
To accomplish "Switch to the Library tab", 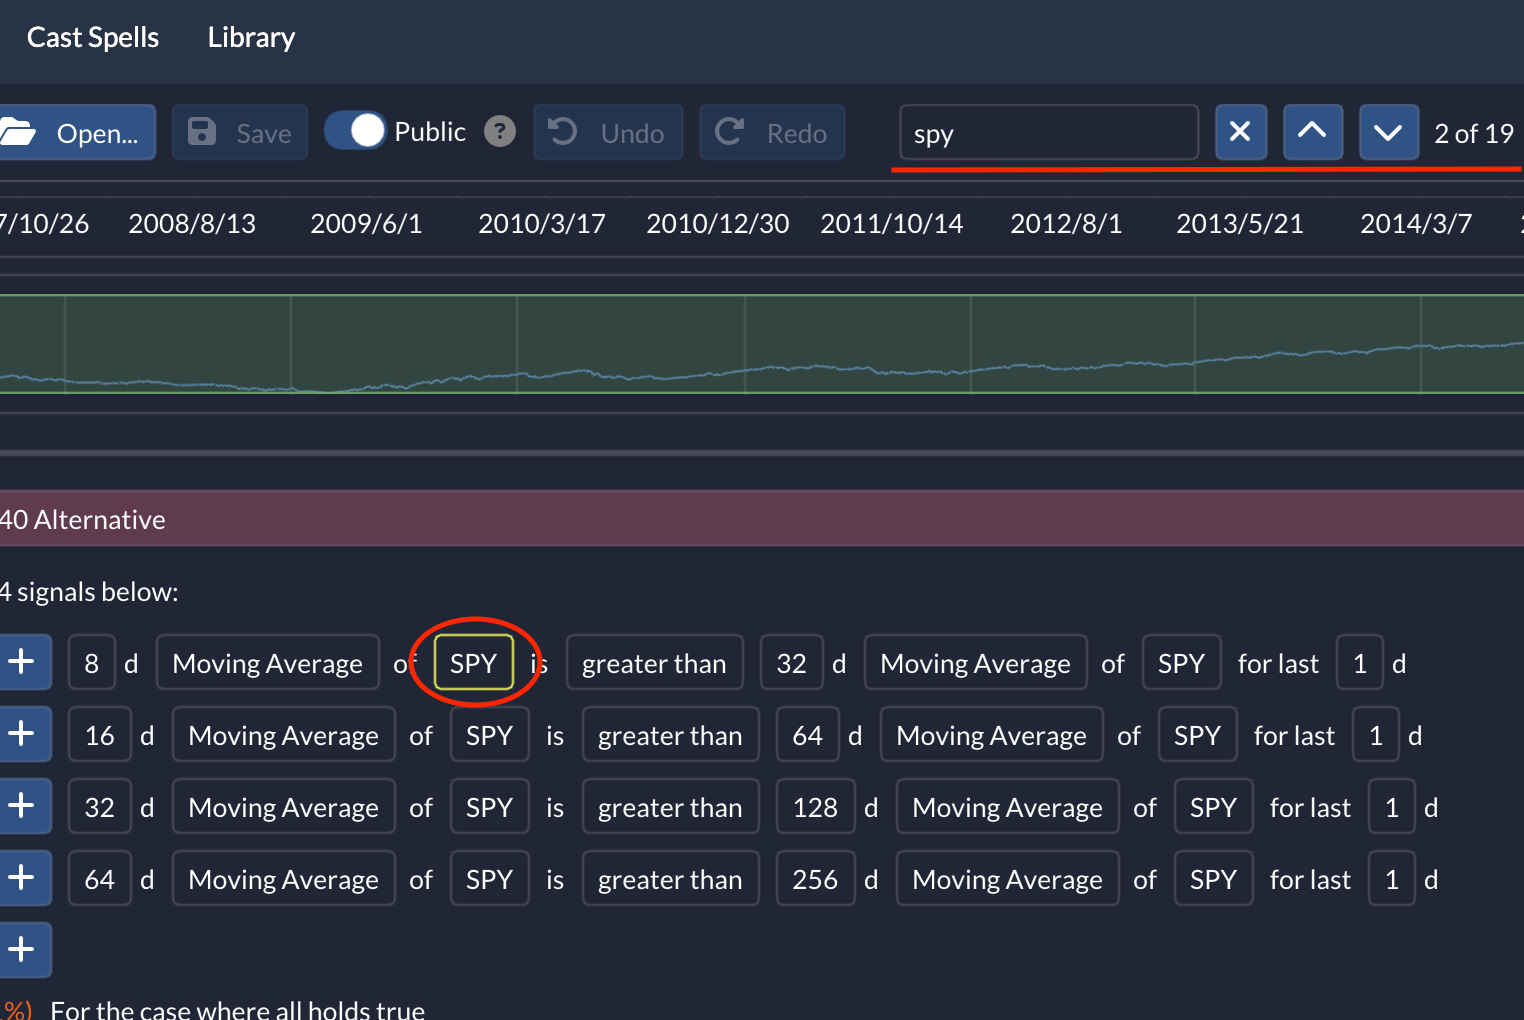I will tap(251, 38).
